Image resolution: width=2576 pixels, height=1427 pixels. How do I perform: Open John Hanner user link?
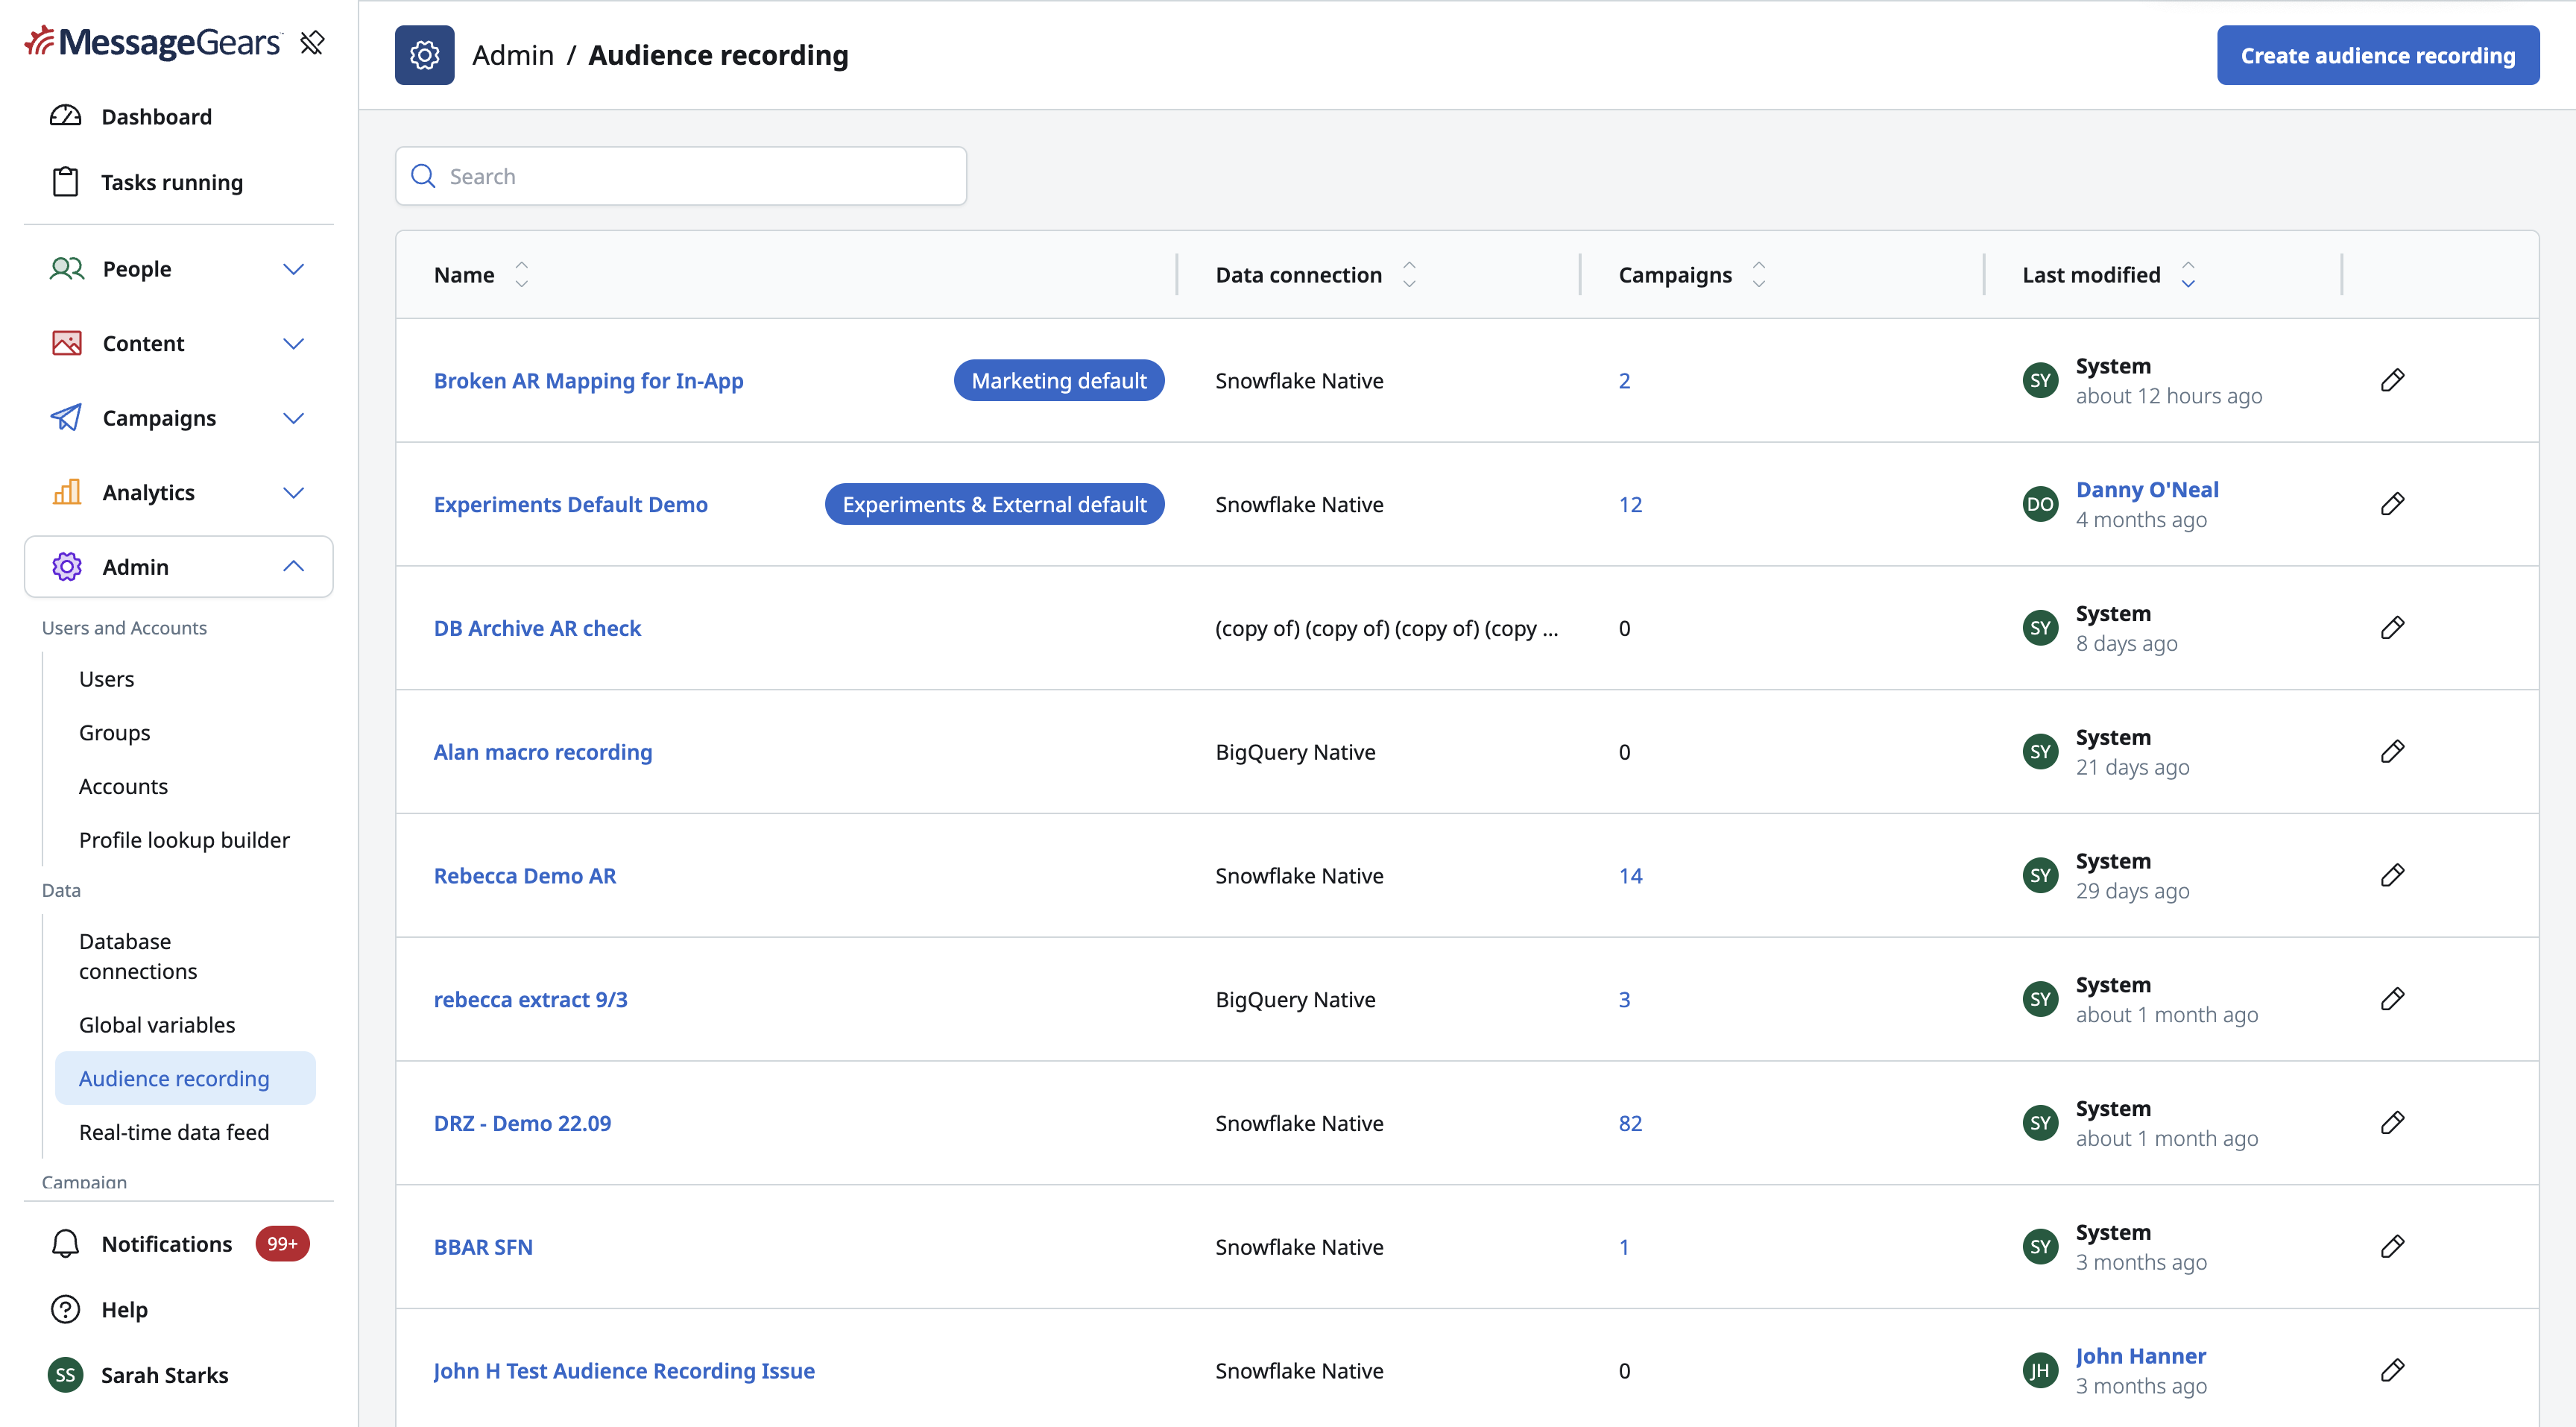pyautogui.click(x=2140, y=1356)
